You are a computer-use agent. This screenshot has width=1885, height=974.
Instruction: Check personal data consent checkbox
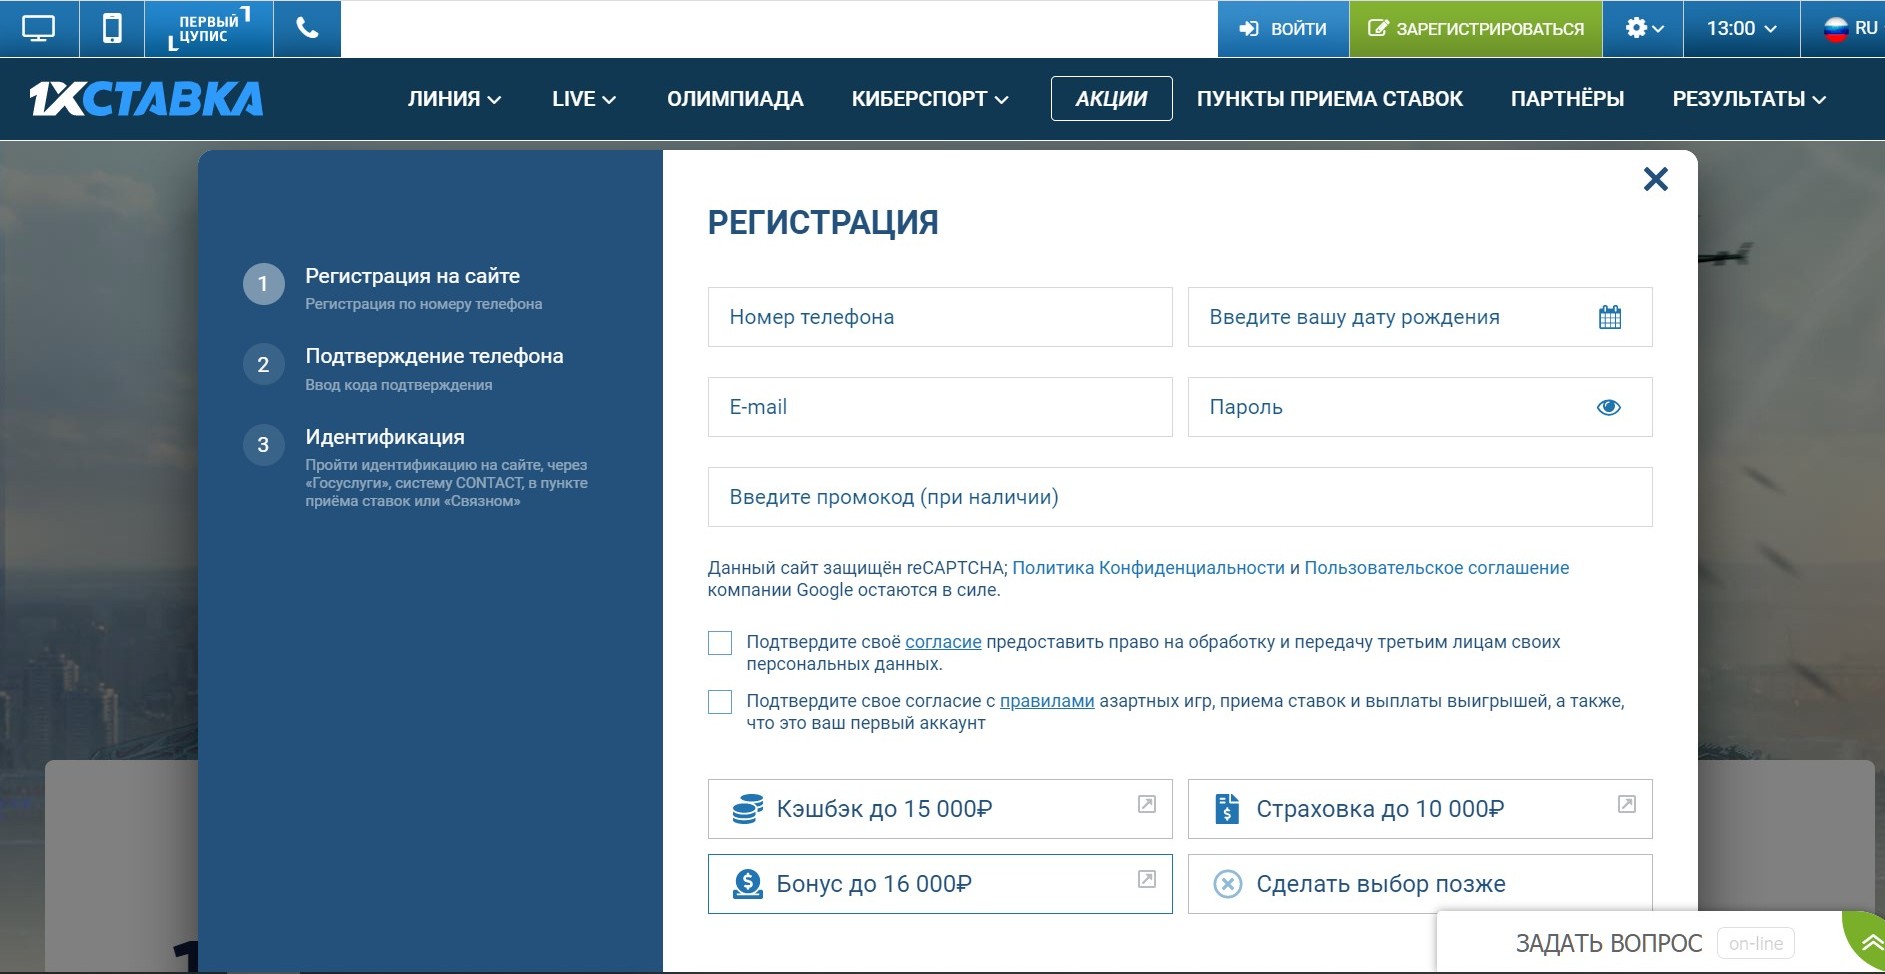pos(720,643)
